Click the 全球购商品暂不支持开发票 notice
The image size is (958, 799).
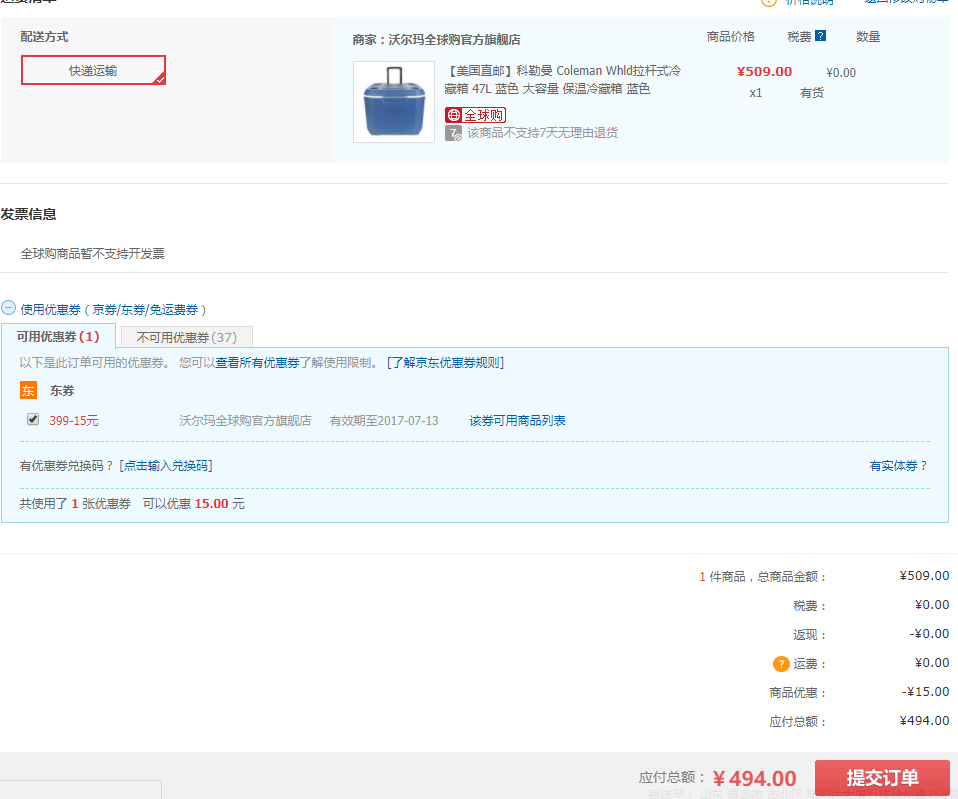pyautogui.click(x=92, y=254)
